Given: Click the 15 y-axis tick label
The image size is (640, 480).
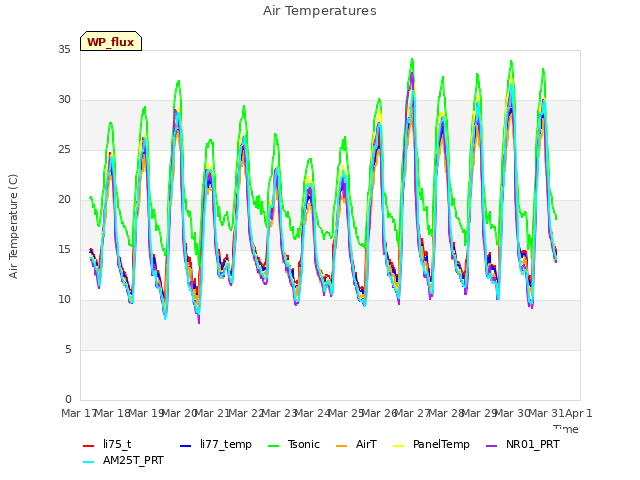Looking at the screenshot, I should (x=64, y=250).
